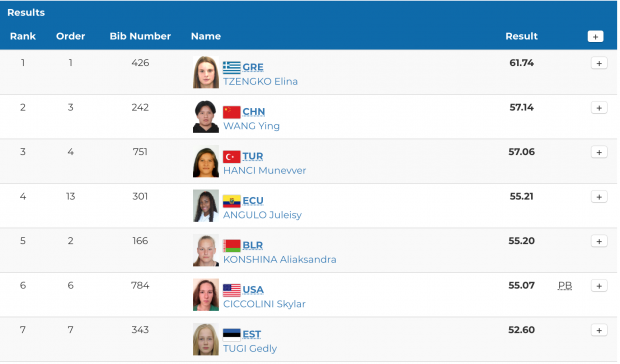Expand TUGI Gedly's result row
Image resolution: width=620 pixels, height=364 pixels.
[x=599, y=330]
